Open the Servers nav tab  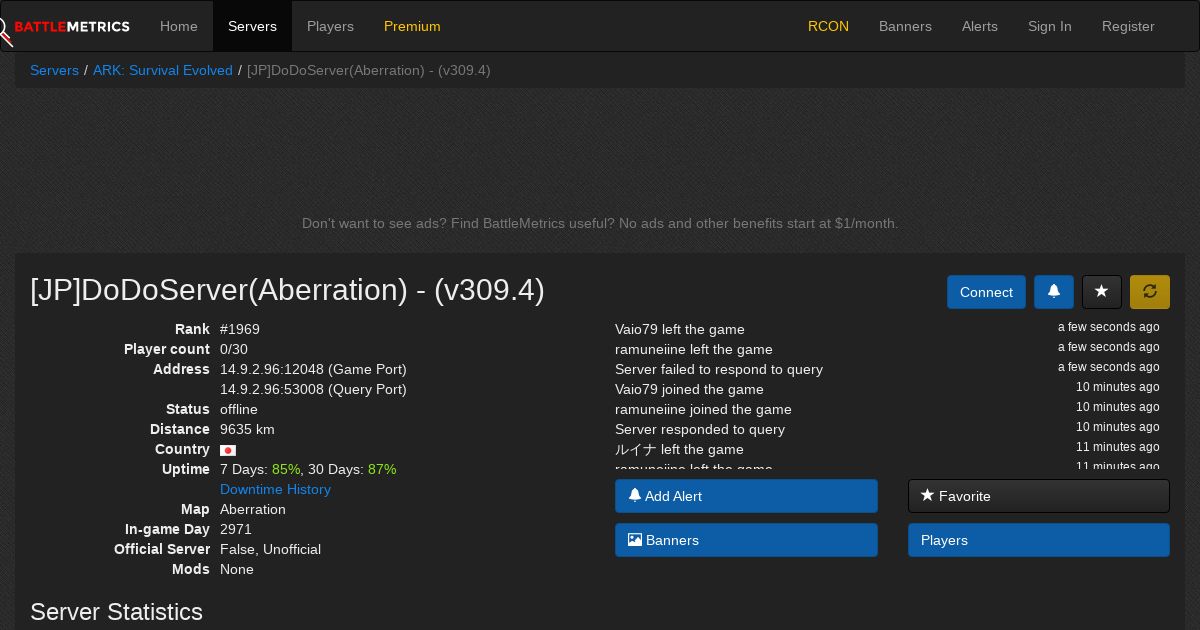(252, 26)
